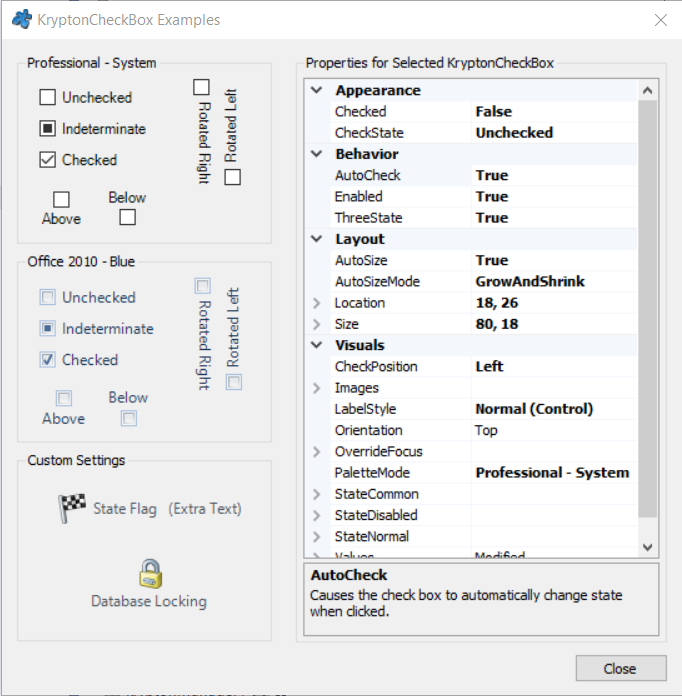Collapse the Appearance category

tap(317, 90)
